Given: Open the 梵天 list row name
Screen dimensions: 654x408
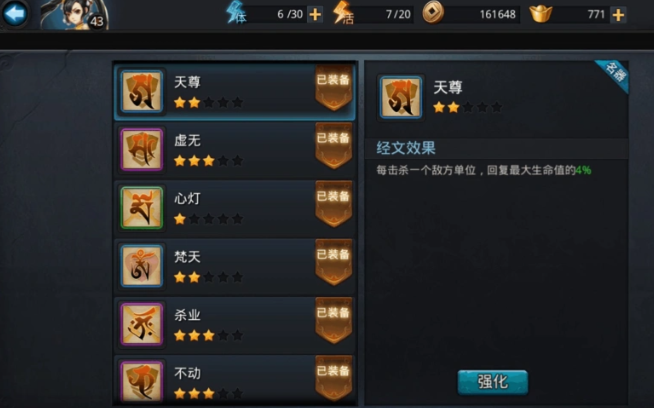Looking at the screenshot, I should pyautogui.click(x=187, y=257).
